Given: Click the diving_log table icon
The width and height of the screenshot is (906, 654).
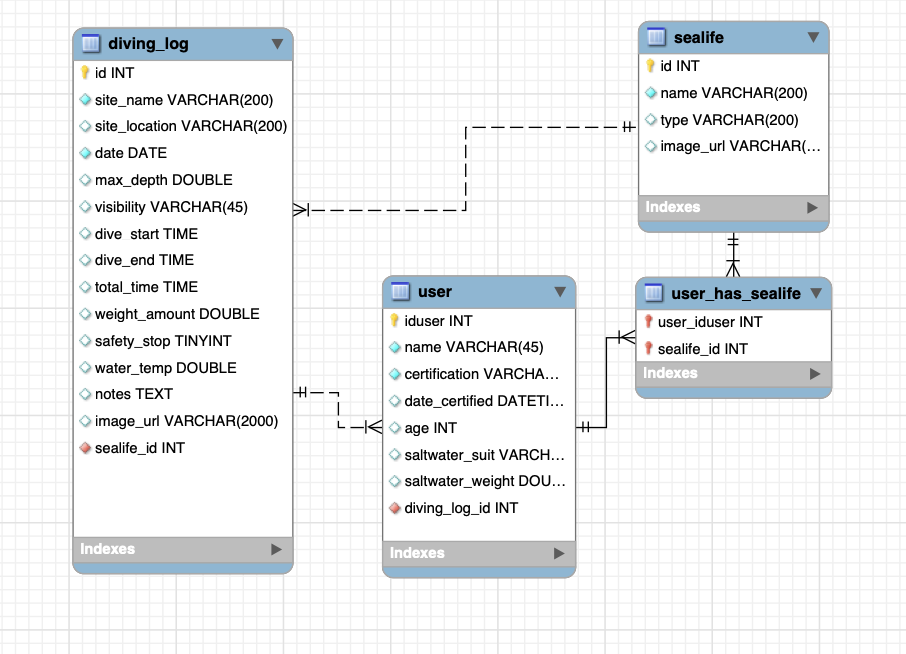Looking at the screenshot, I should [x=91, y=43].
